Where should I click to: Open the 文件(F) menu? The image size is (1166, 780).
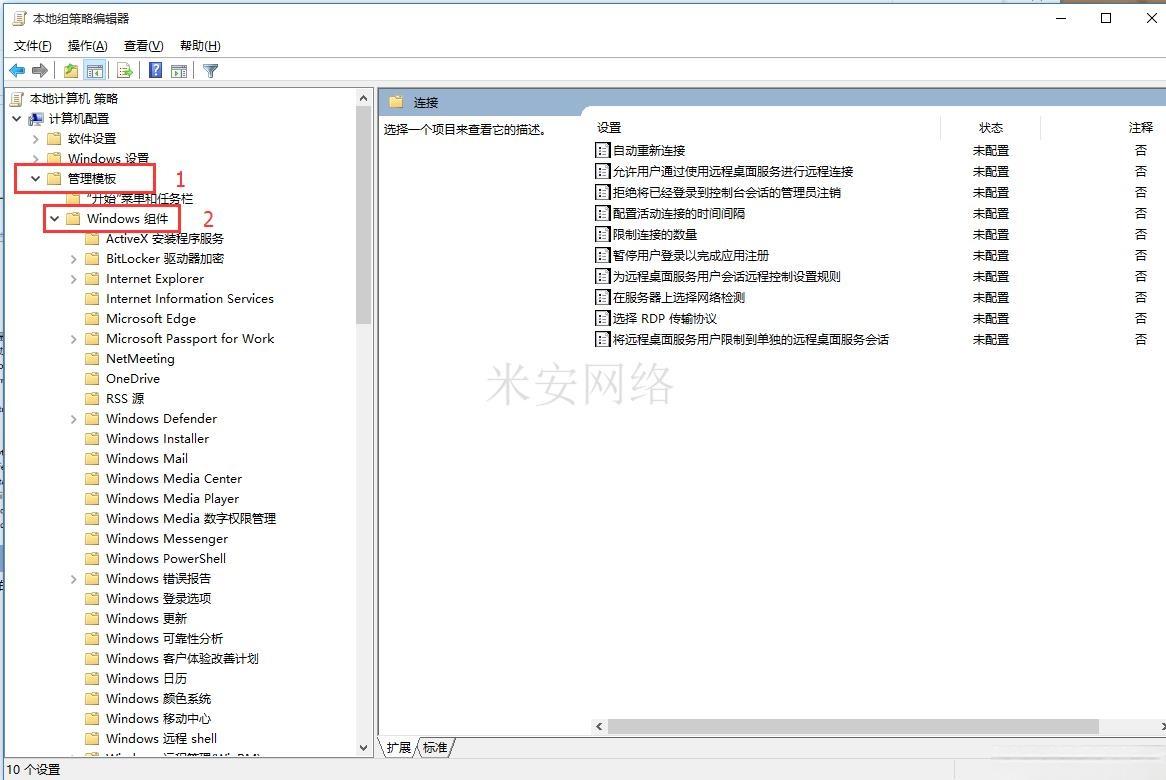pos(33,46)
